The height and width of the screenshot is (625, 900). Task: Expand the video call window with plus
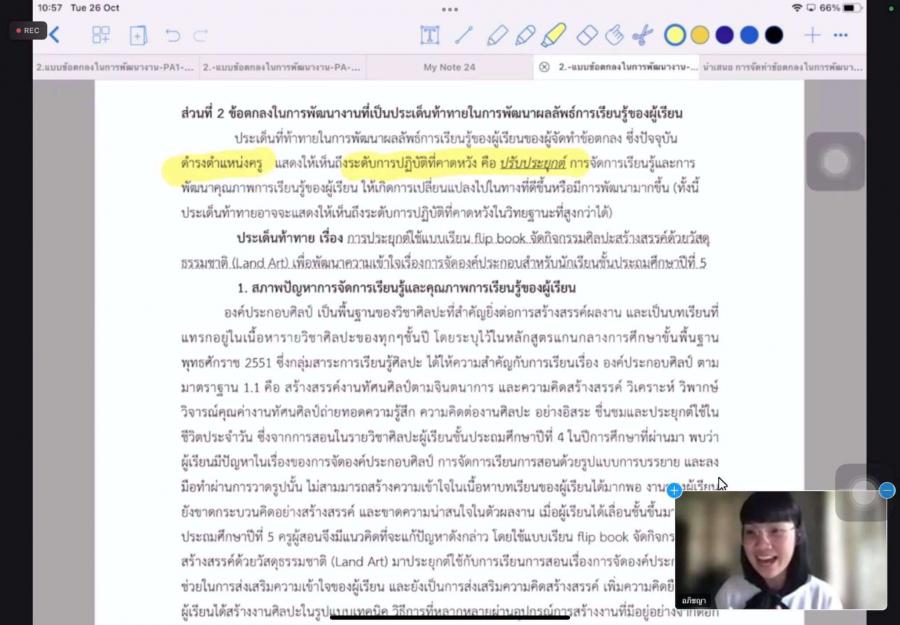pos(675,490)
